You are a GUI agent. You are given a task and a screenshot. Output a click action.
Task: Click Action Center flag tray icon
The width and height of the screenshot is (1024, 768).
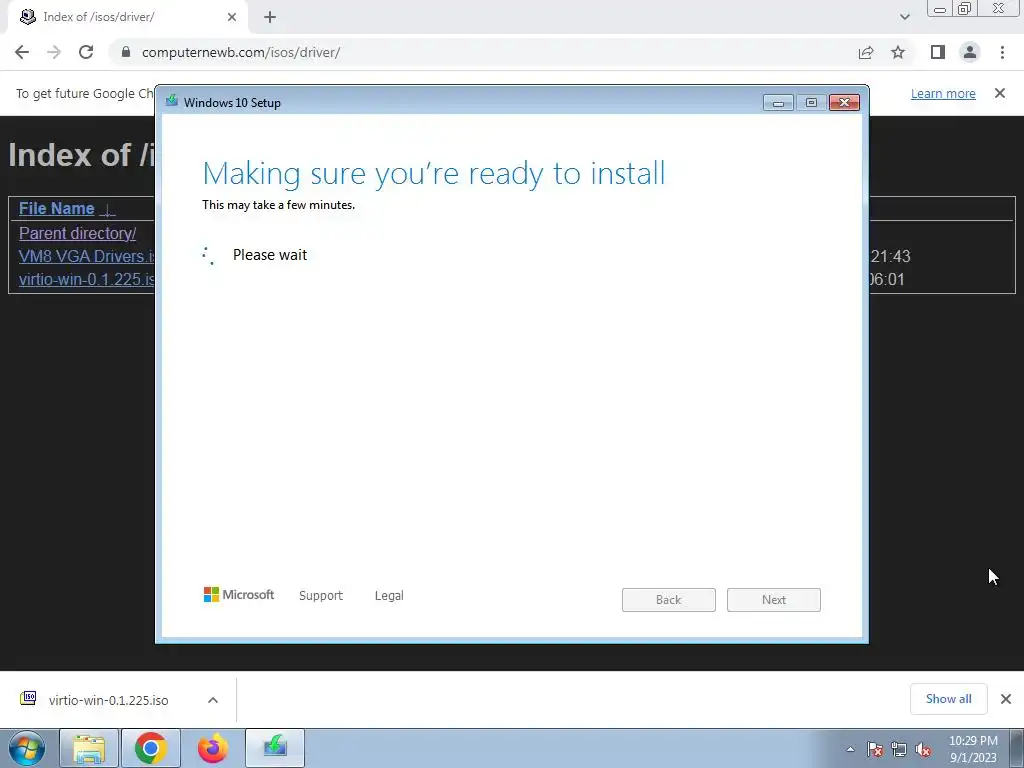point(875,749)
